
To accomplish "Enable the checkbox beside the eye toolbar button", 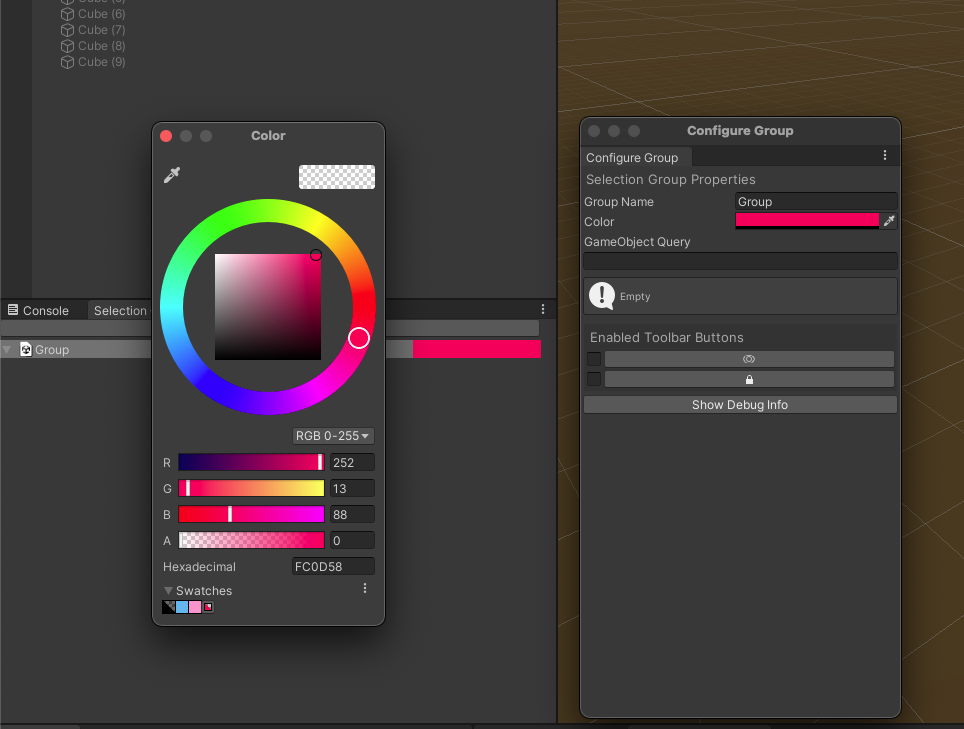I will pos(594,358).
